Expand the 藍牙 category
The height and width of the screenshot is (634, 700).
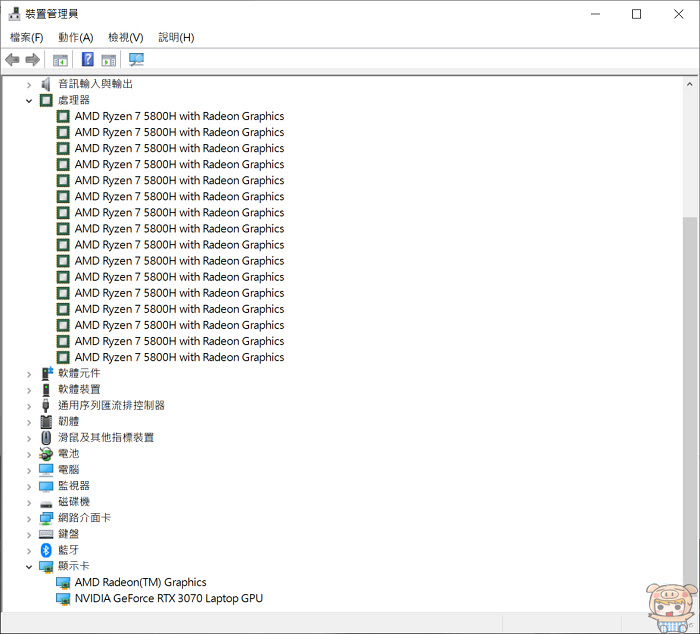pos(29,551)
